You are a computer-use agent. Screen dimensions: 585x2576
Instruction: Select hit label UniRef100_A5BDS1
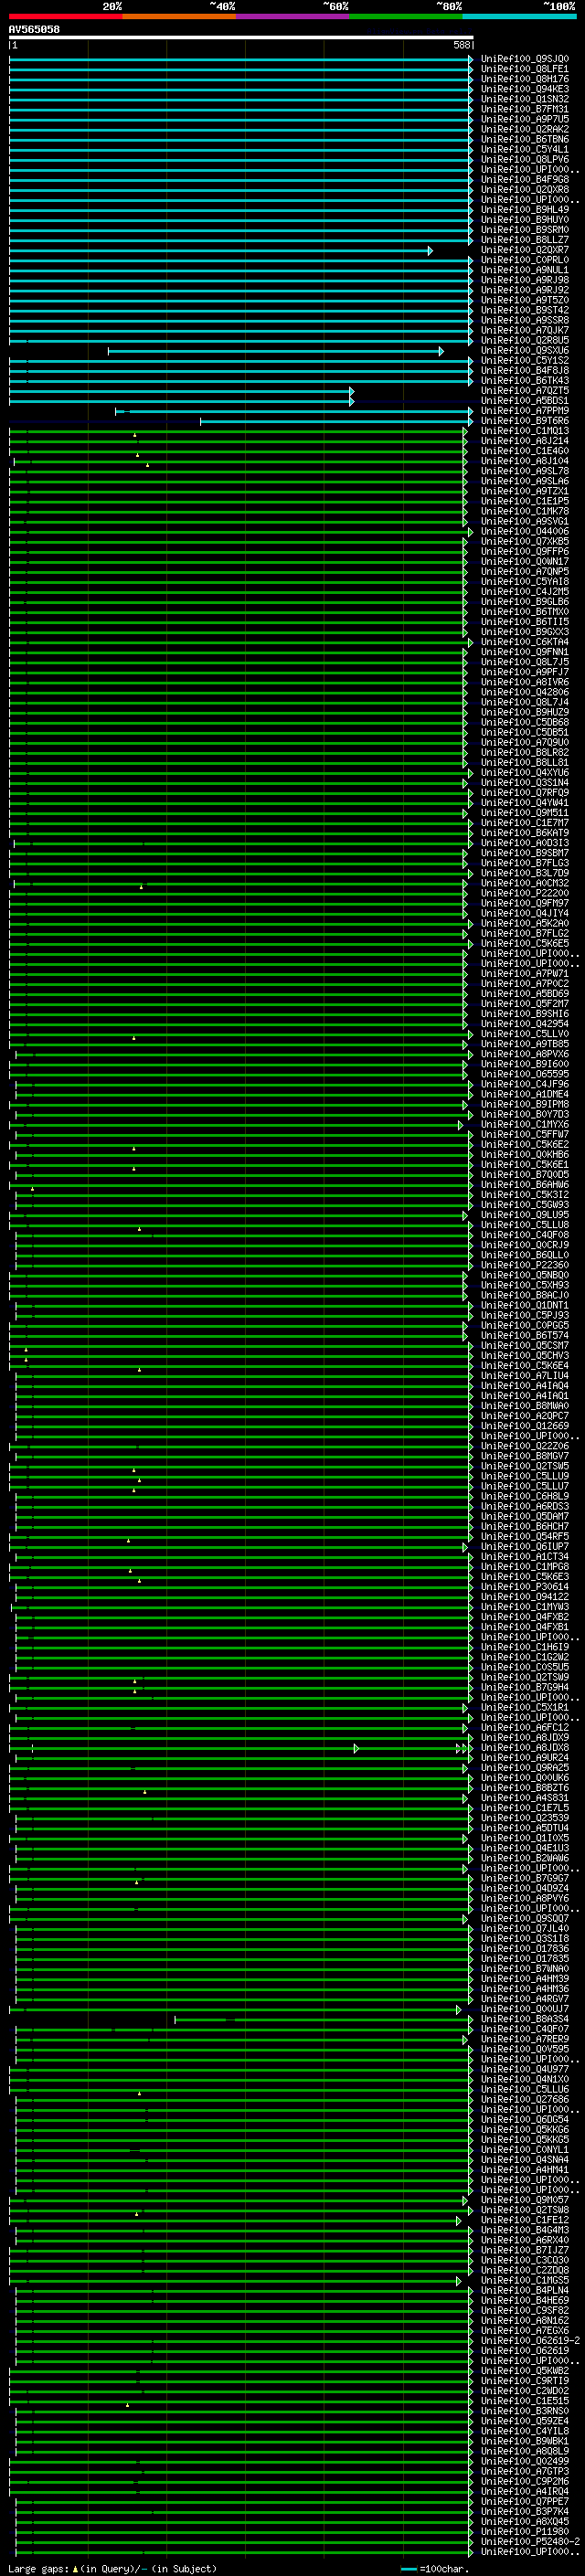(x=524, y=400)
